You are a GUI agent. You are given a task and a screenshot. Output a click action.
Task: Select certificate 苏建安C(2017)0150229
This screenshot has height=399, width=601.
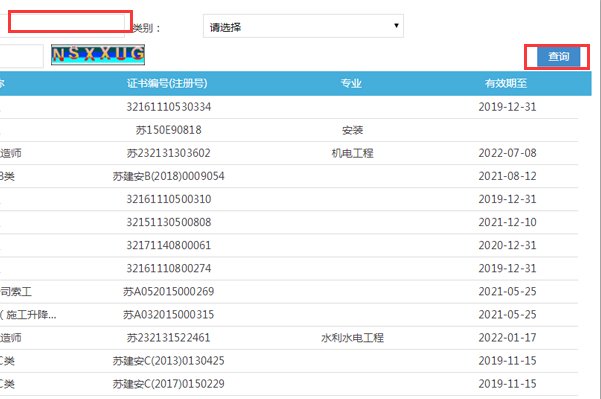[168, 384]
